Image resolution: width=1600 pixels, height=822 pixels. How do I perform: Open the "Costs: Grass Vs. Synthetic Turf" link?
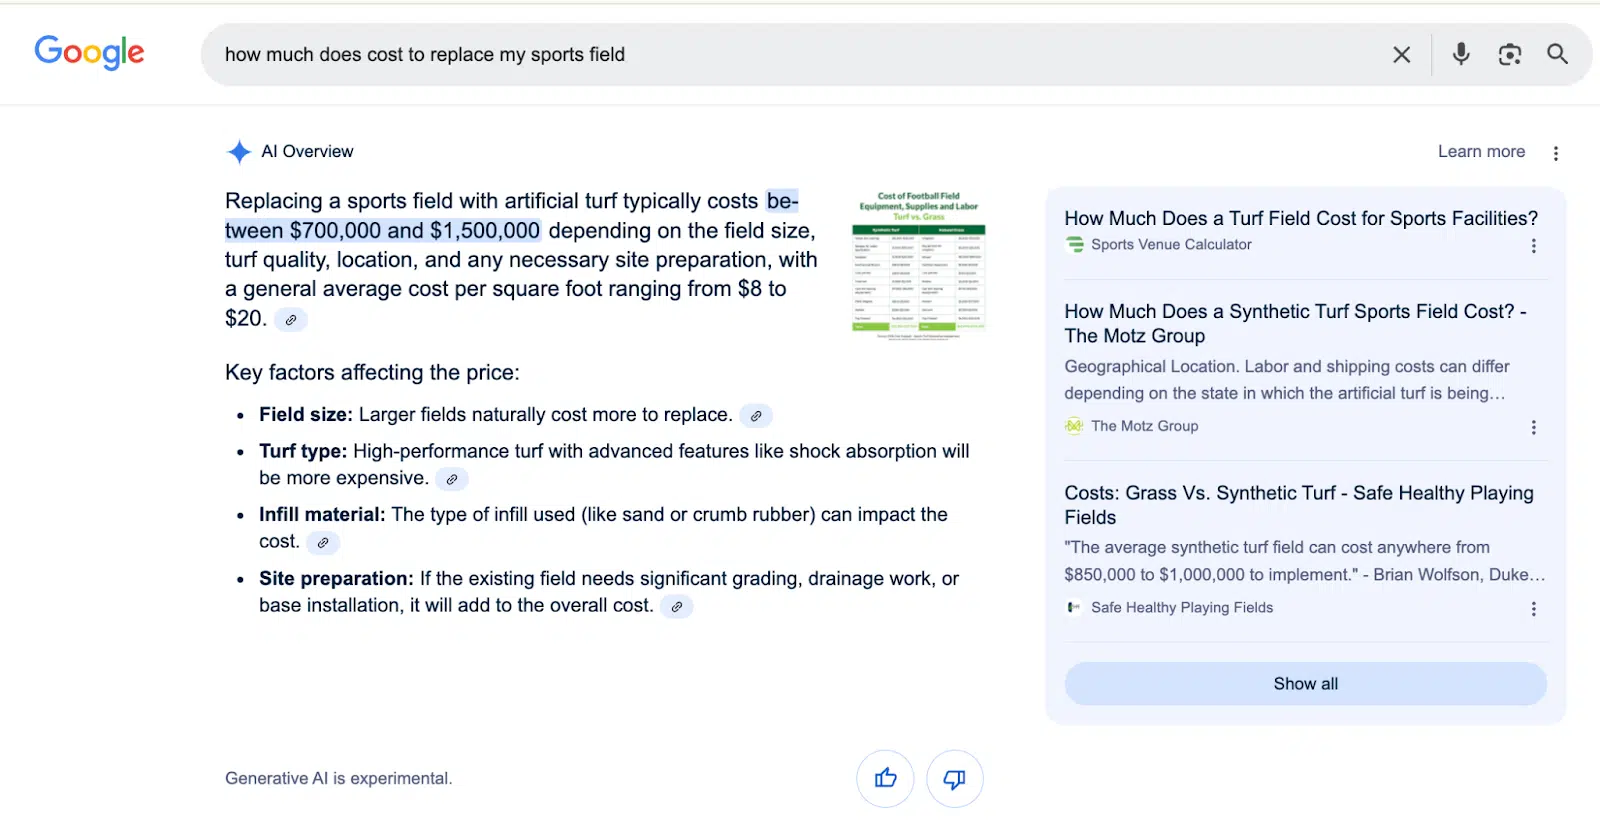coord(1299,505)
